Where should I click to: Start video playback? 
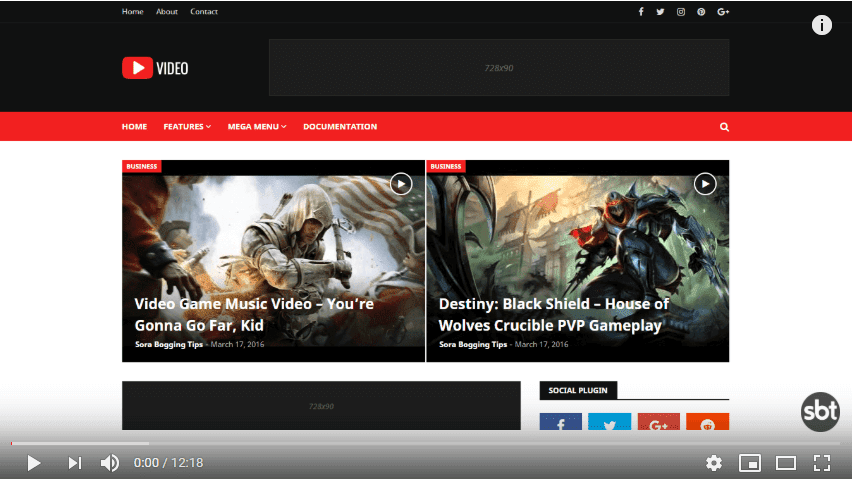coord(34,463)
